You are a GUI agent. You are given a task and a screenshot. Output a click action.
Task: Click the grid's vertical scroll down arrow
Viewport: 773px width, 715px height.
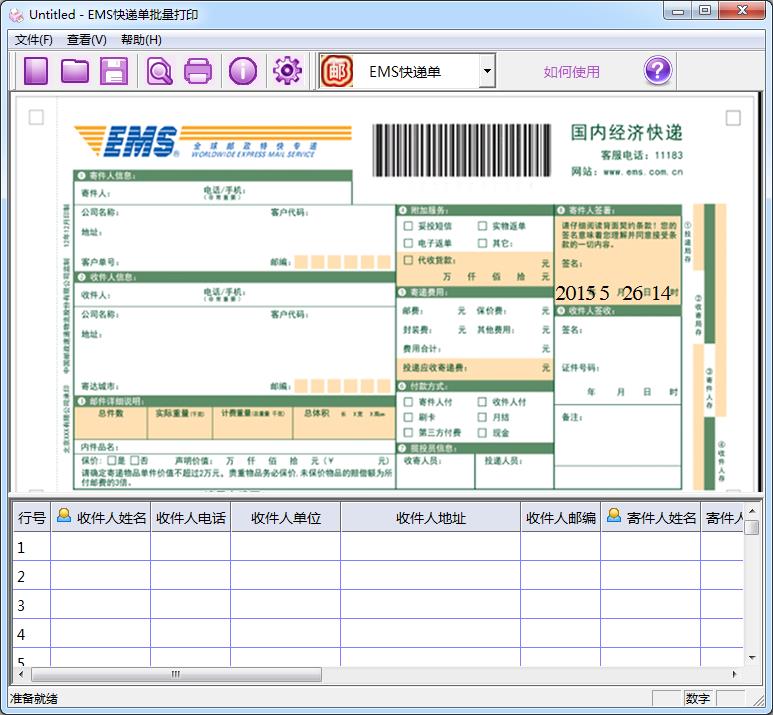pyautogui.click(x=752, y=657)
